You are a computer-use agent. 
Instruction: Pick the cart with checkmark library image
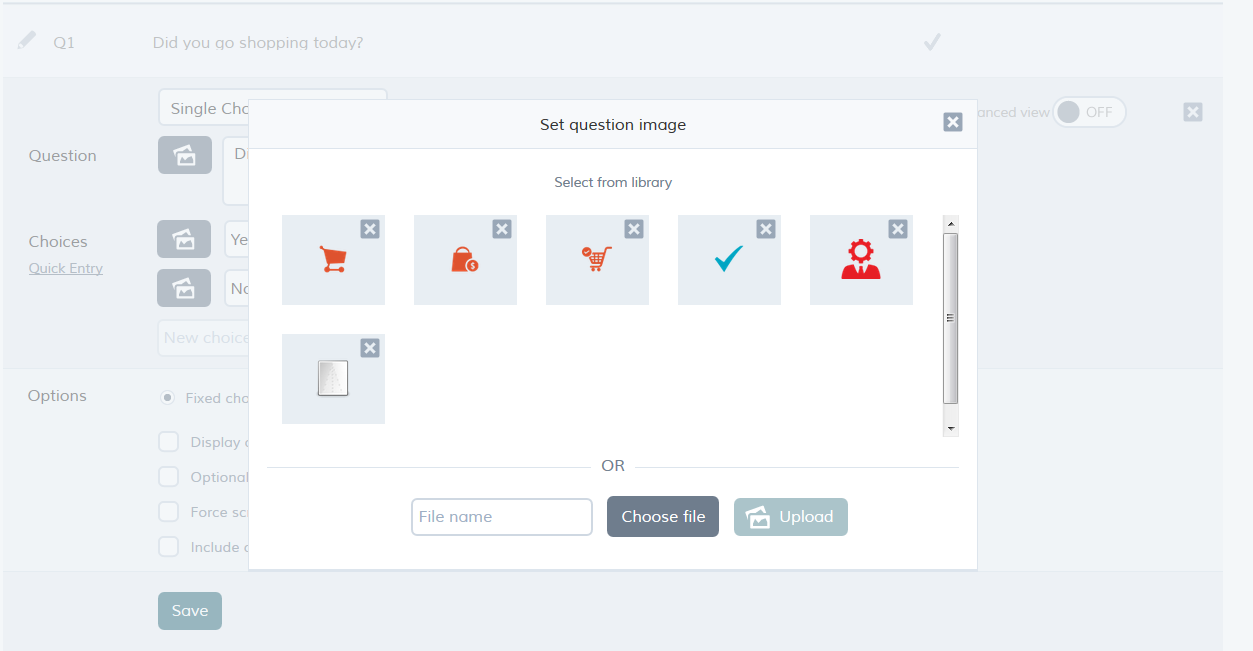coord(597,260)
